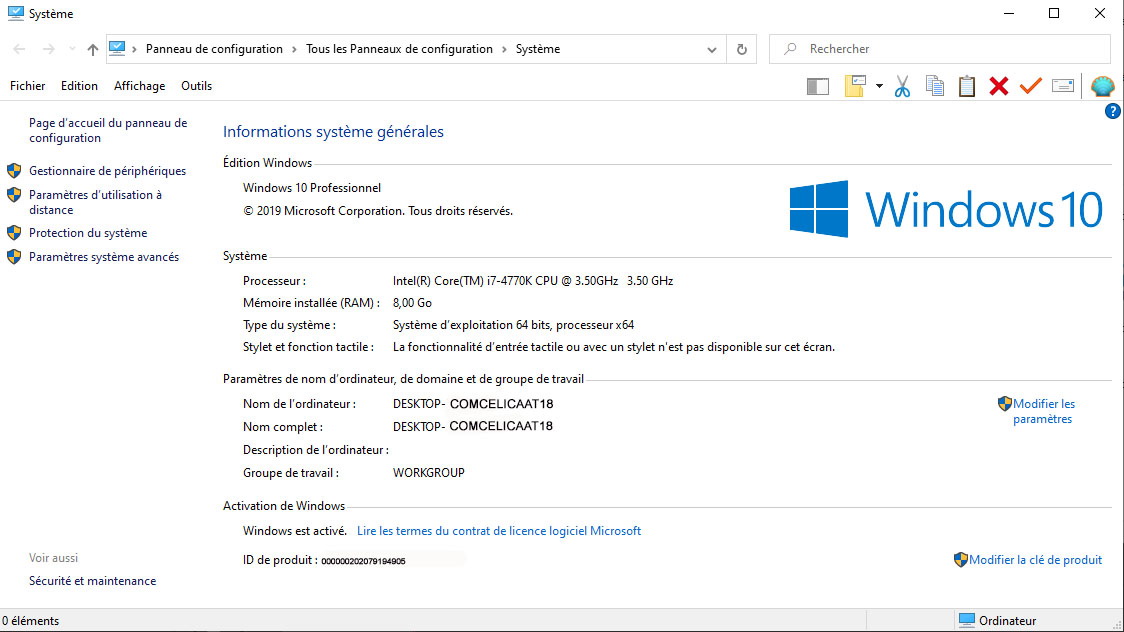Refresh the Système page
Screen dimensions: 1124x632
tap(742, 49)
